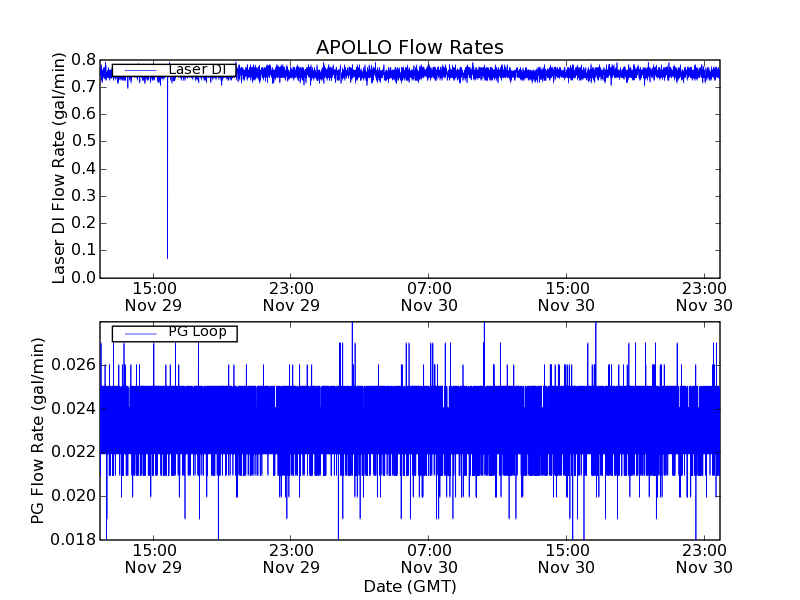800x600 pixels.
Task: Click '23:00 Nov 30' under the PG Loop plot
Action: [705, 559]
